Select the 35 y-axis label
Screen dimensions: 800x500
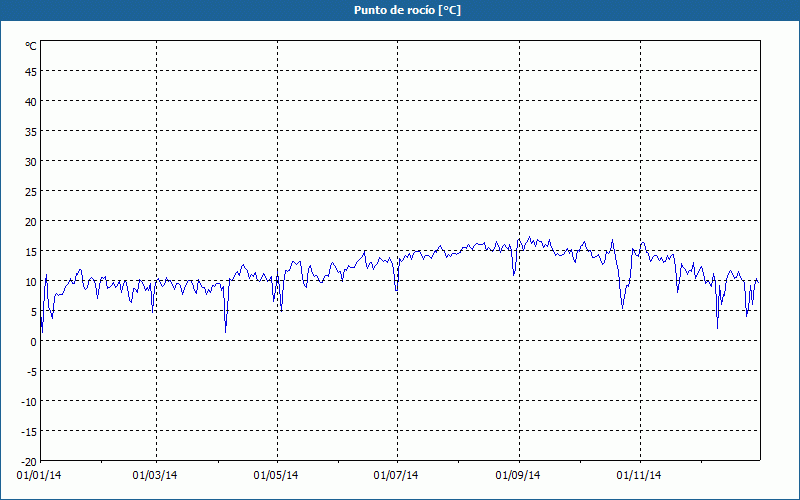click(31, 132)
